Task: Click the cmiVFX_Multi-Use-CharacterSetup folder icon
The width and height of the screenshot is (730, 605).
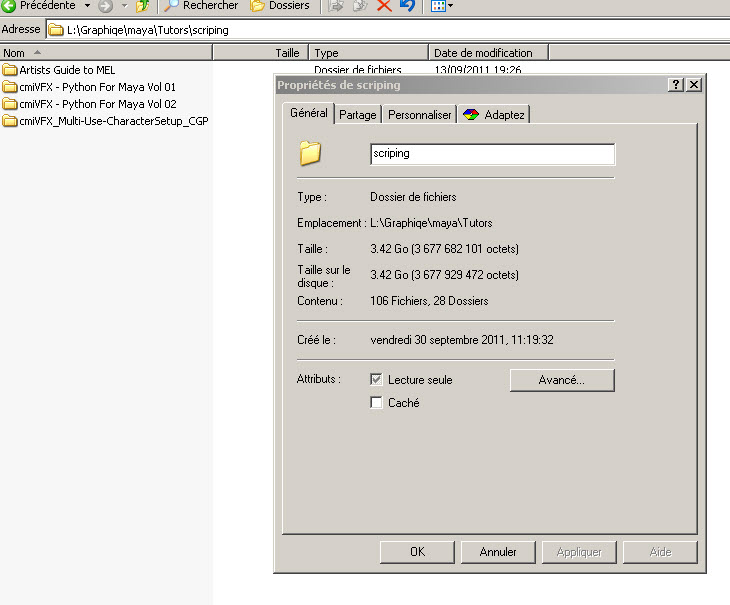Action: pyautogui.click(x=9, y=121)
